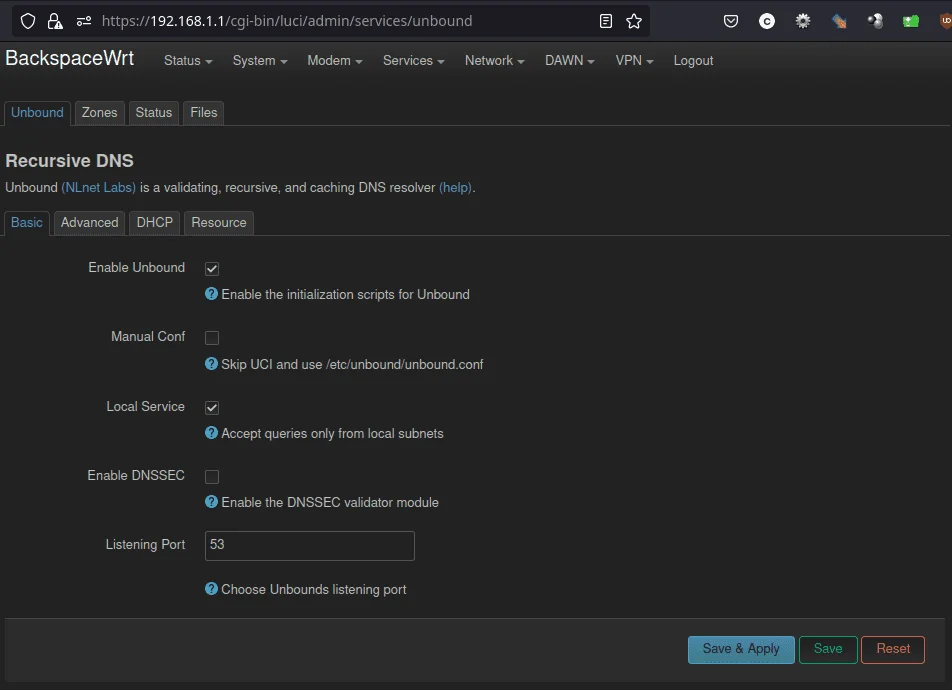This screenshot has height=690, width=952.
Task: Open the (help) link
Action: 455,188
